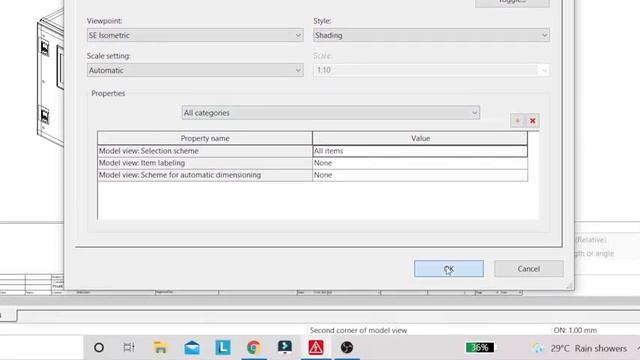Screen dimensions: 640x360
Task: Expand the All categories dropdown
Action: pos(331,113)
